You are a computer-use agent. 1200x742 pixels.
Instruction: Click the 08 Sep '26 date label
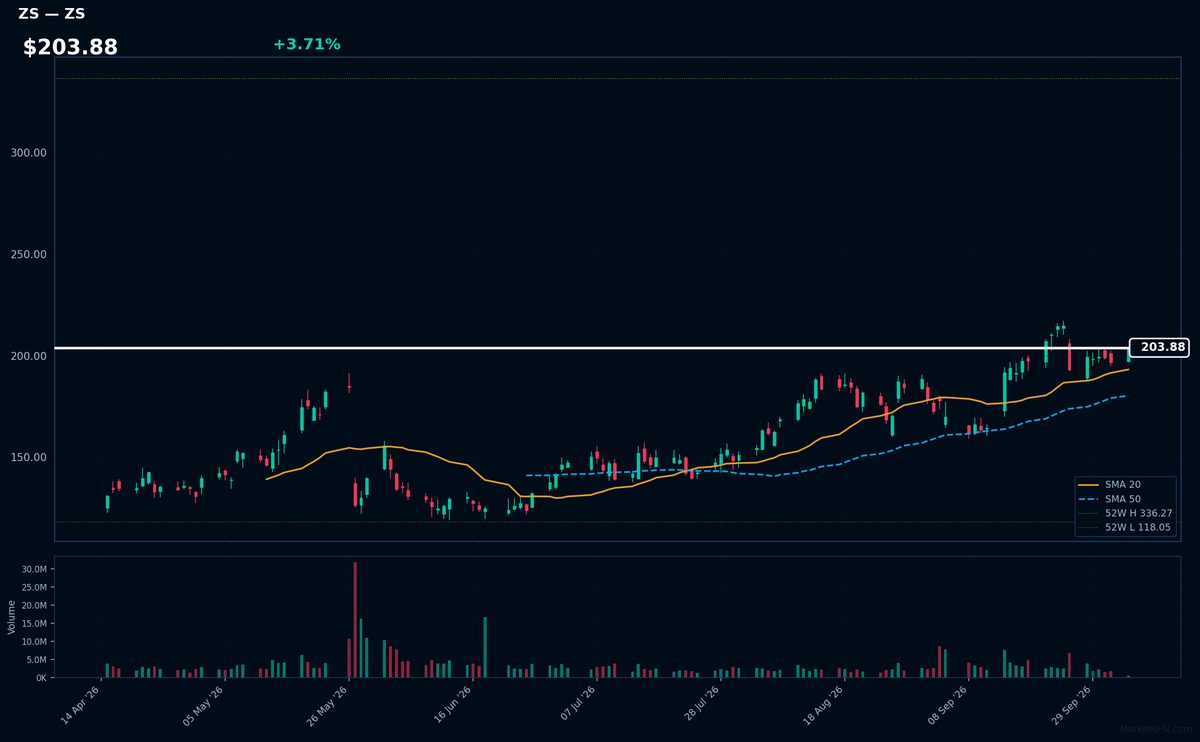coord(947,704)
